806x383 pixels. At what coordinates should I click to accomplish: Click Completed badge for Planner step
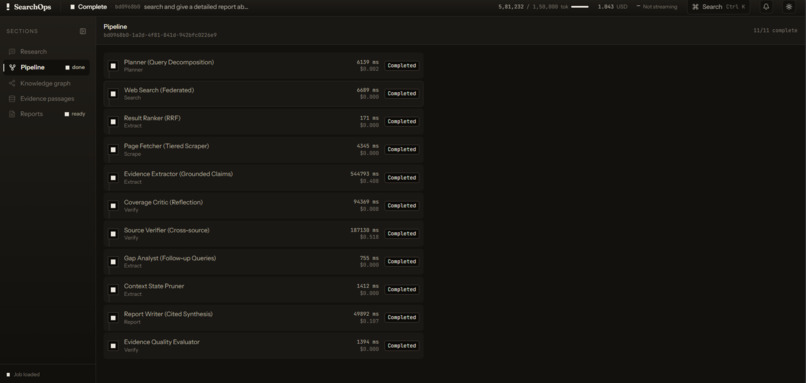401,66
